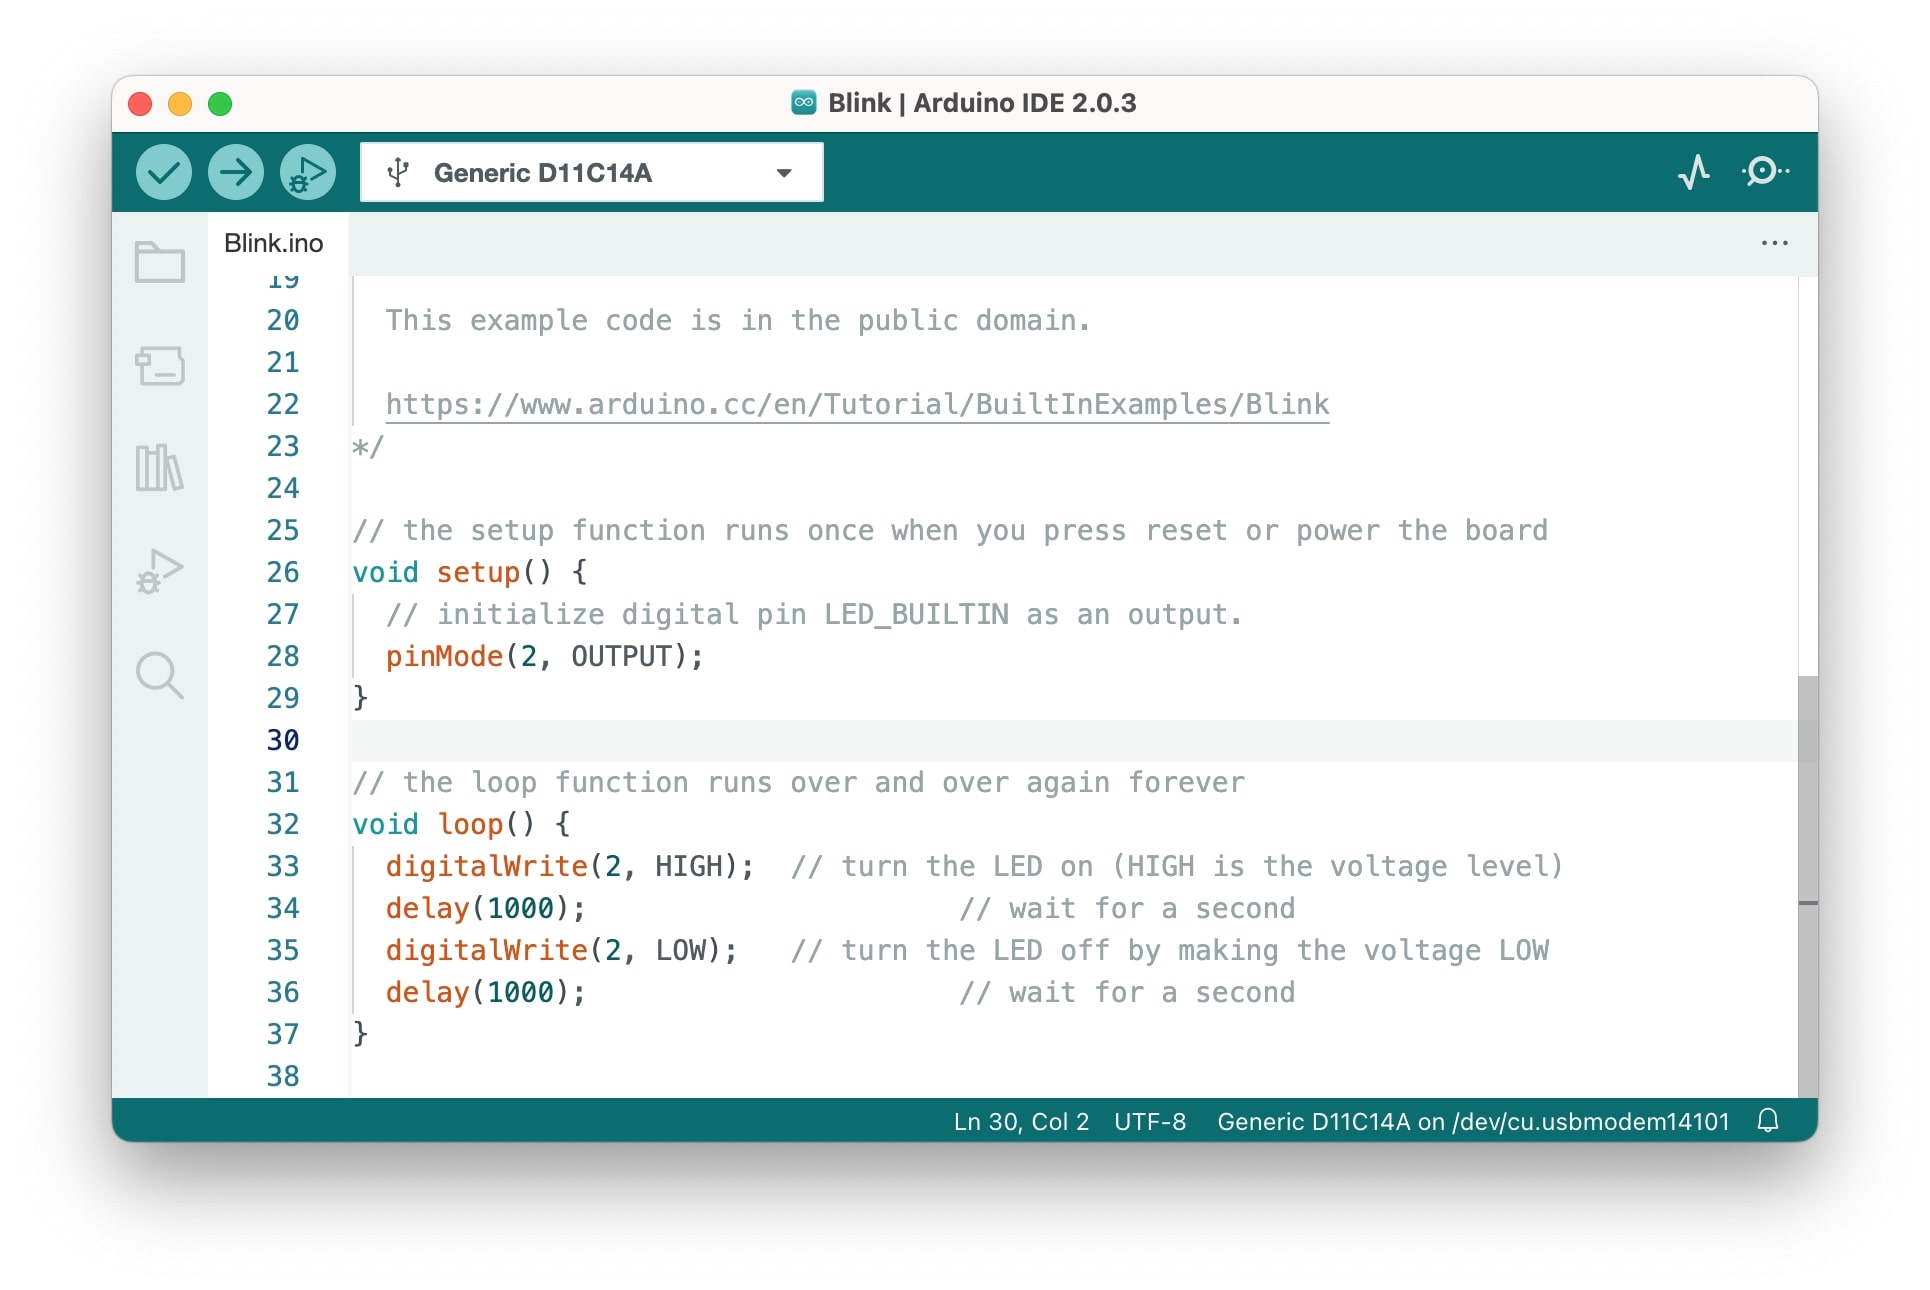
Task: Click the public domain comment on line 20
Action: click(x=738, y=320)
